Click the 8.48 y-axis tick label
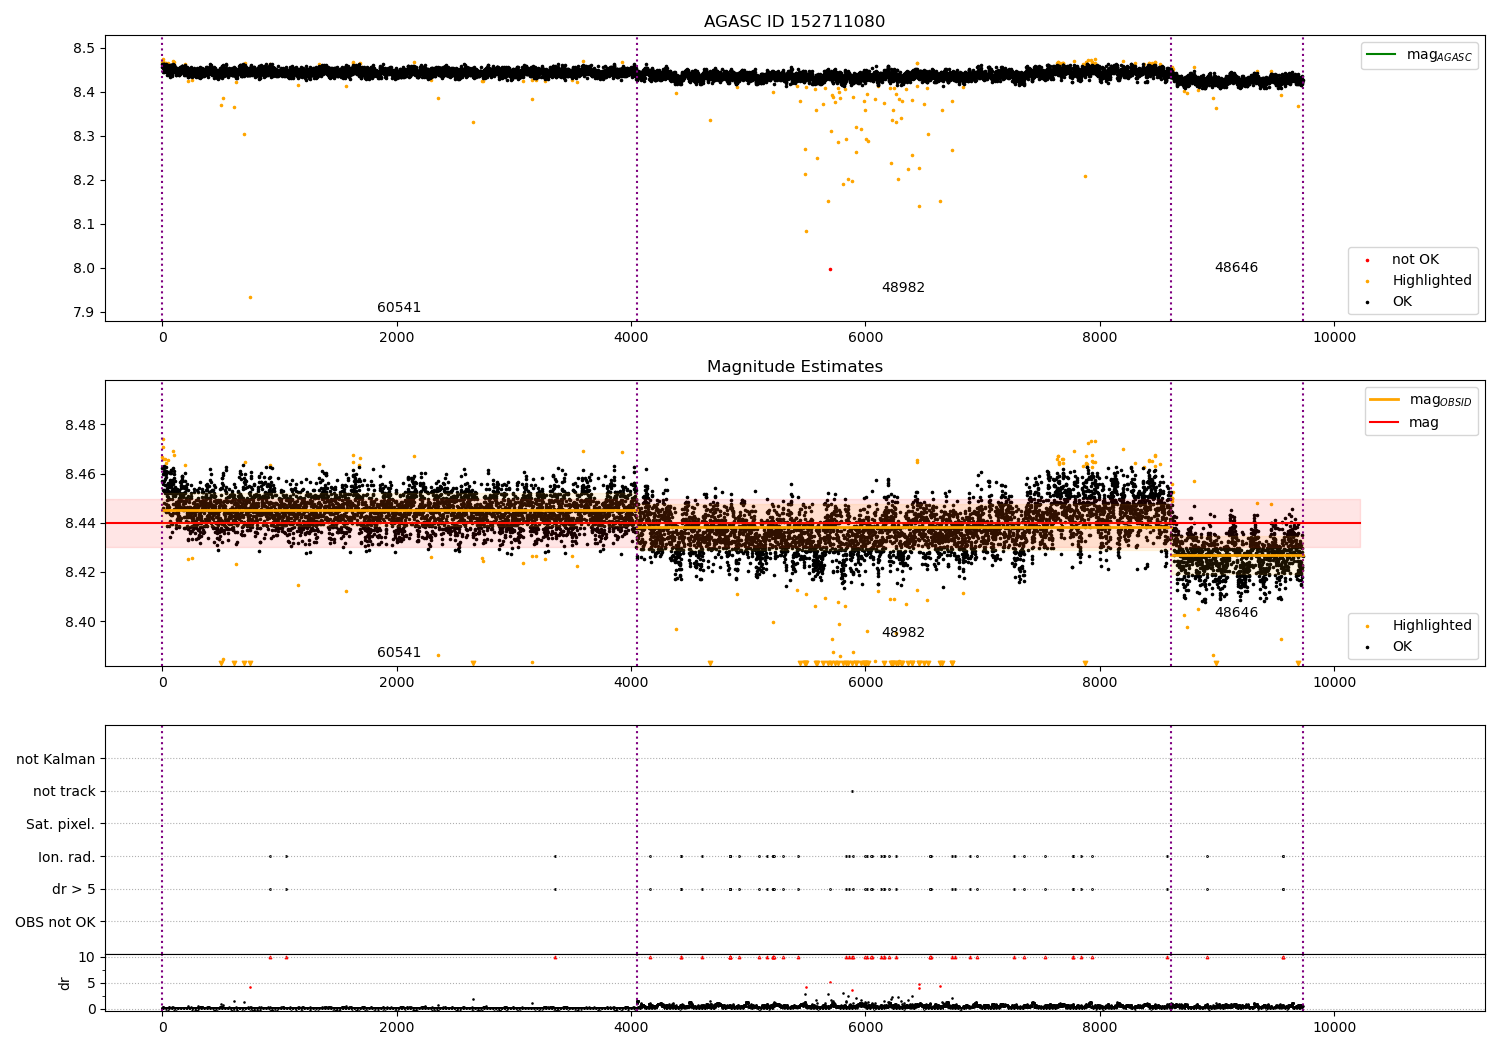1500x1050 pixels. coord(80,425)
